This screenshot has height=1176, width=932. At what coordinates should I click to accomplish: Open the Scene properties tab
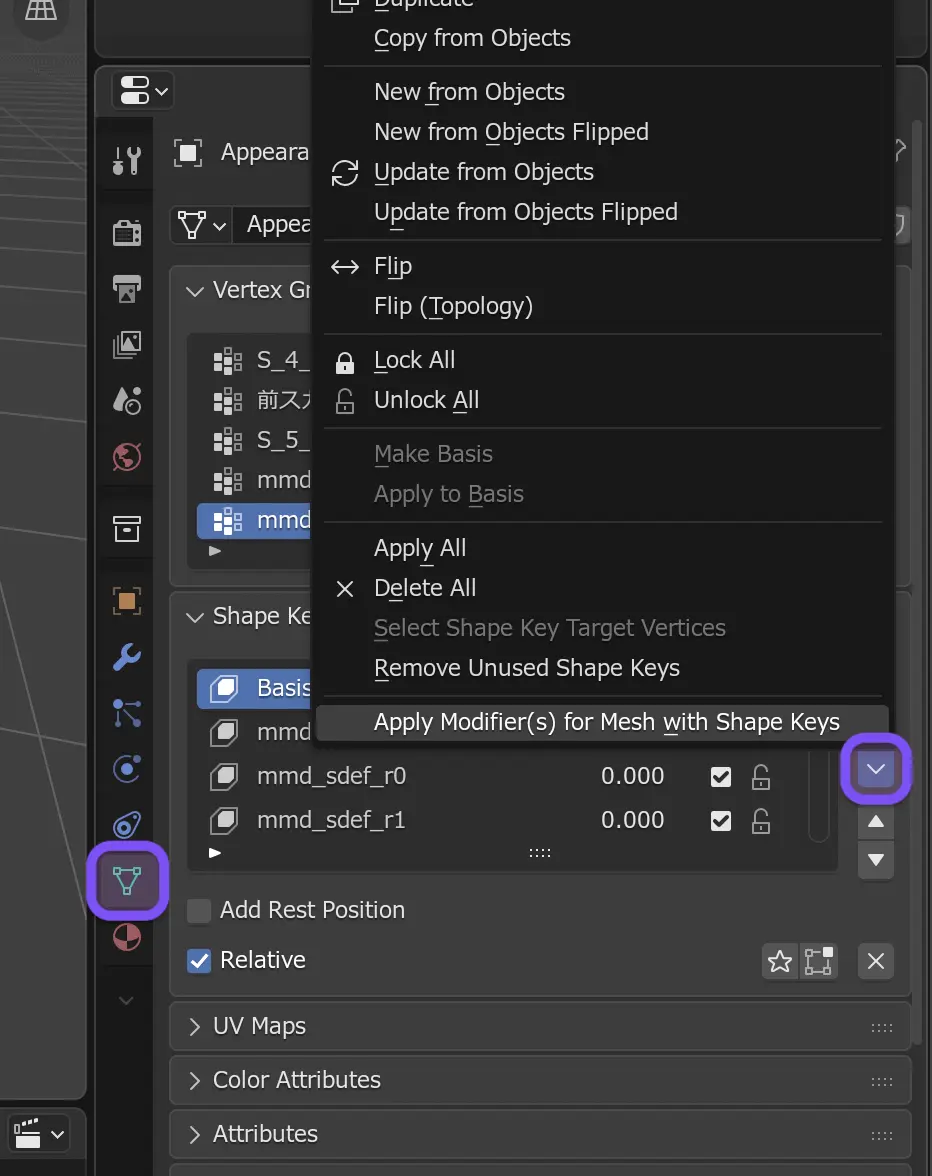pos(127,400)
